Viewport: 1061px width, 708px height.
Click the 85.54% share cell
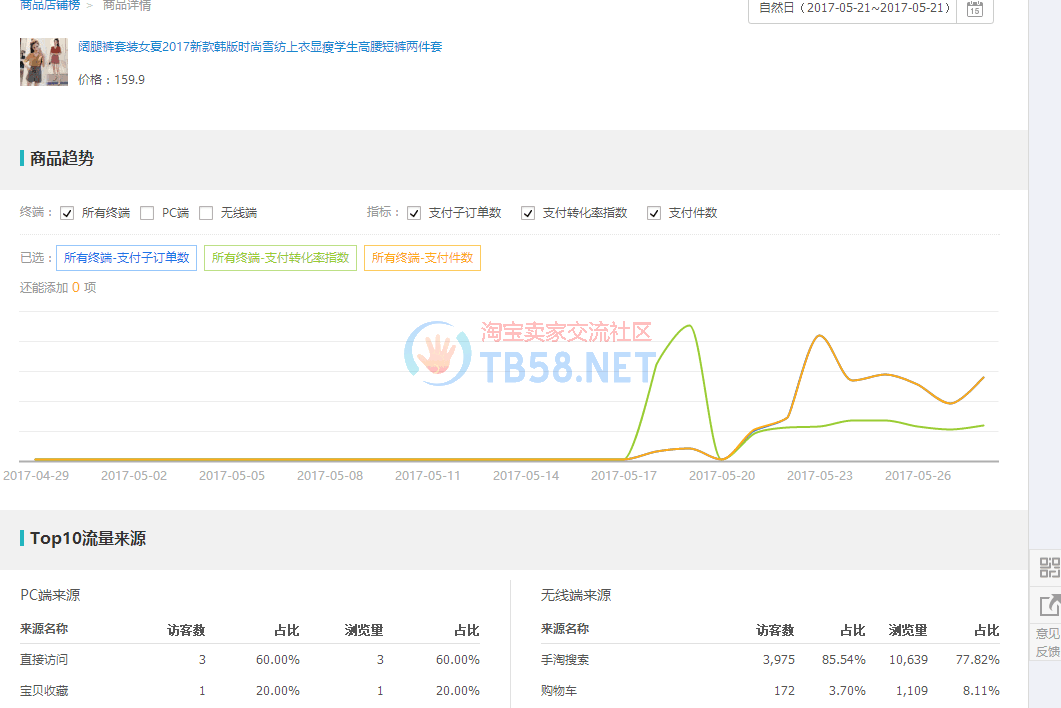click(844, 659)
